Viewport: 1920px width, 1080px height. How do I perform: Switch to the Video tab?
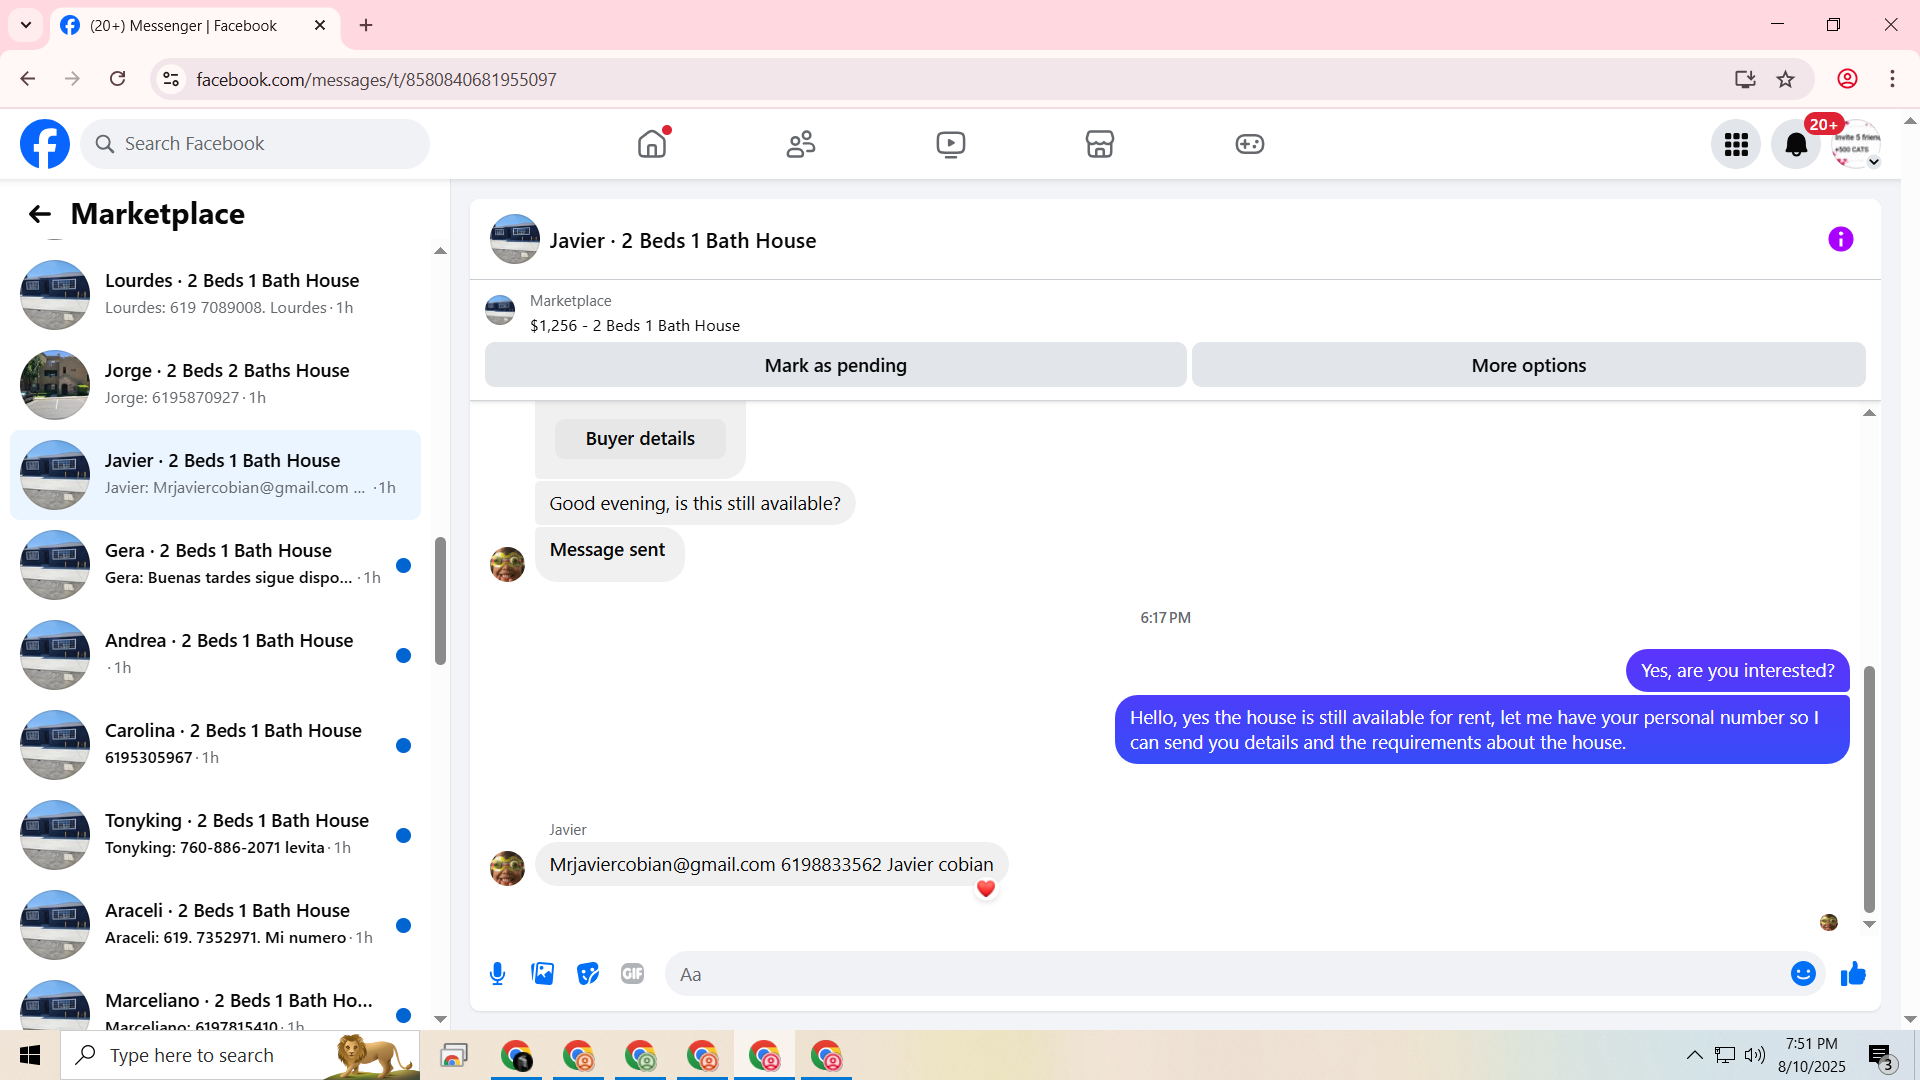coord(950,145)
